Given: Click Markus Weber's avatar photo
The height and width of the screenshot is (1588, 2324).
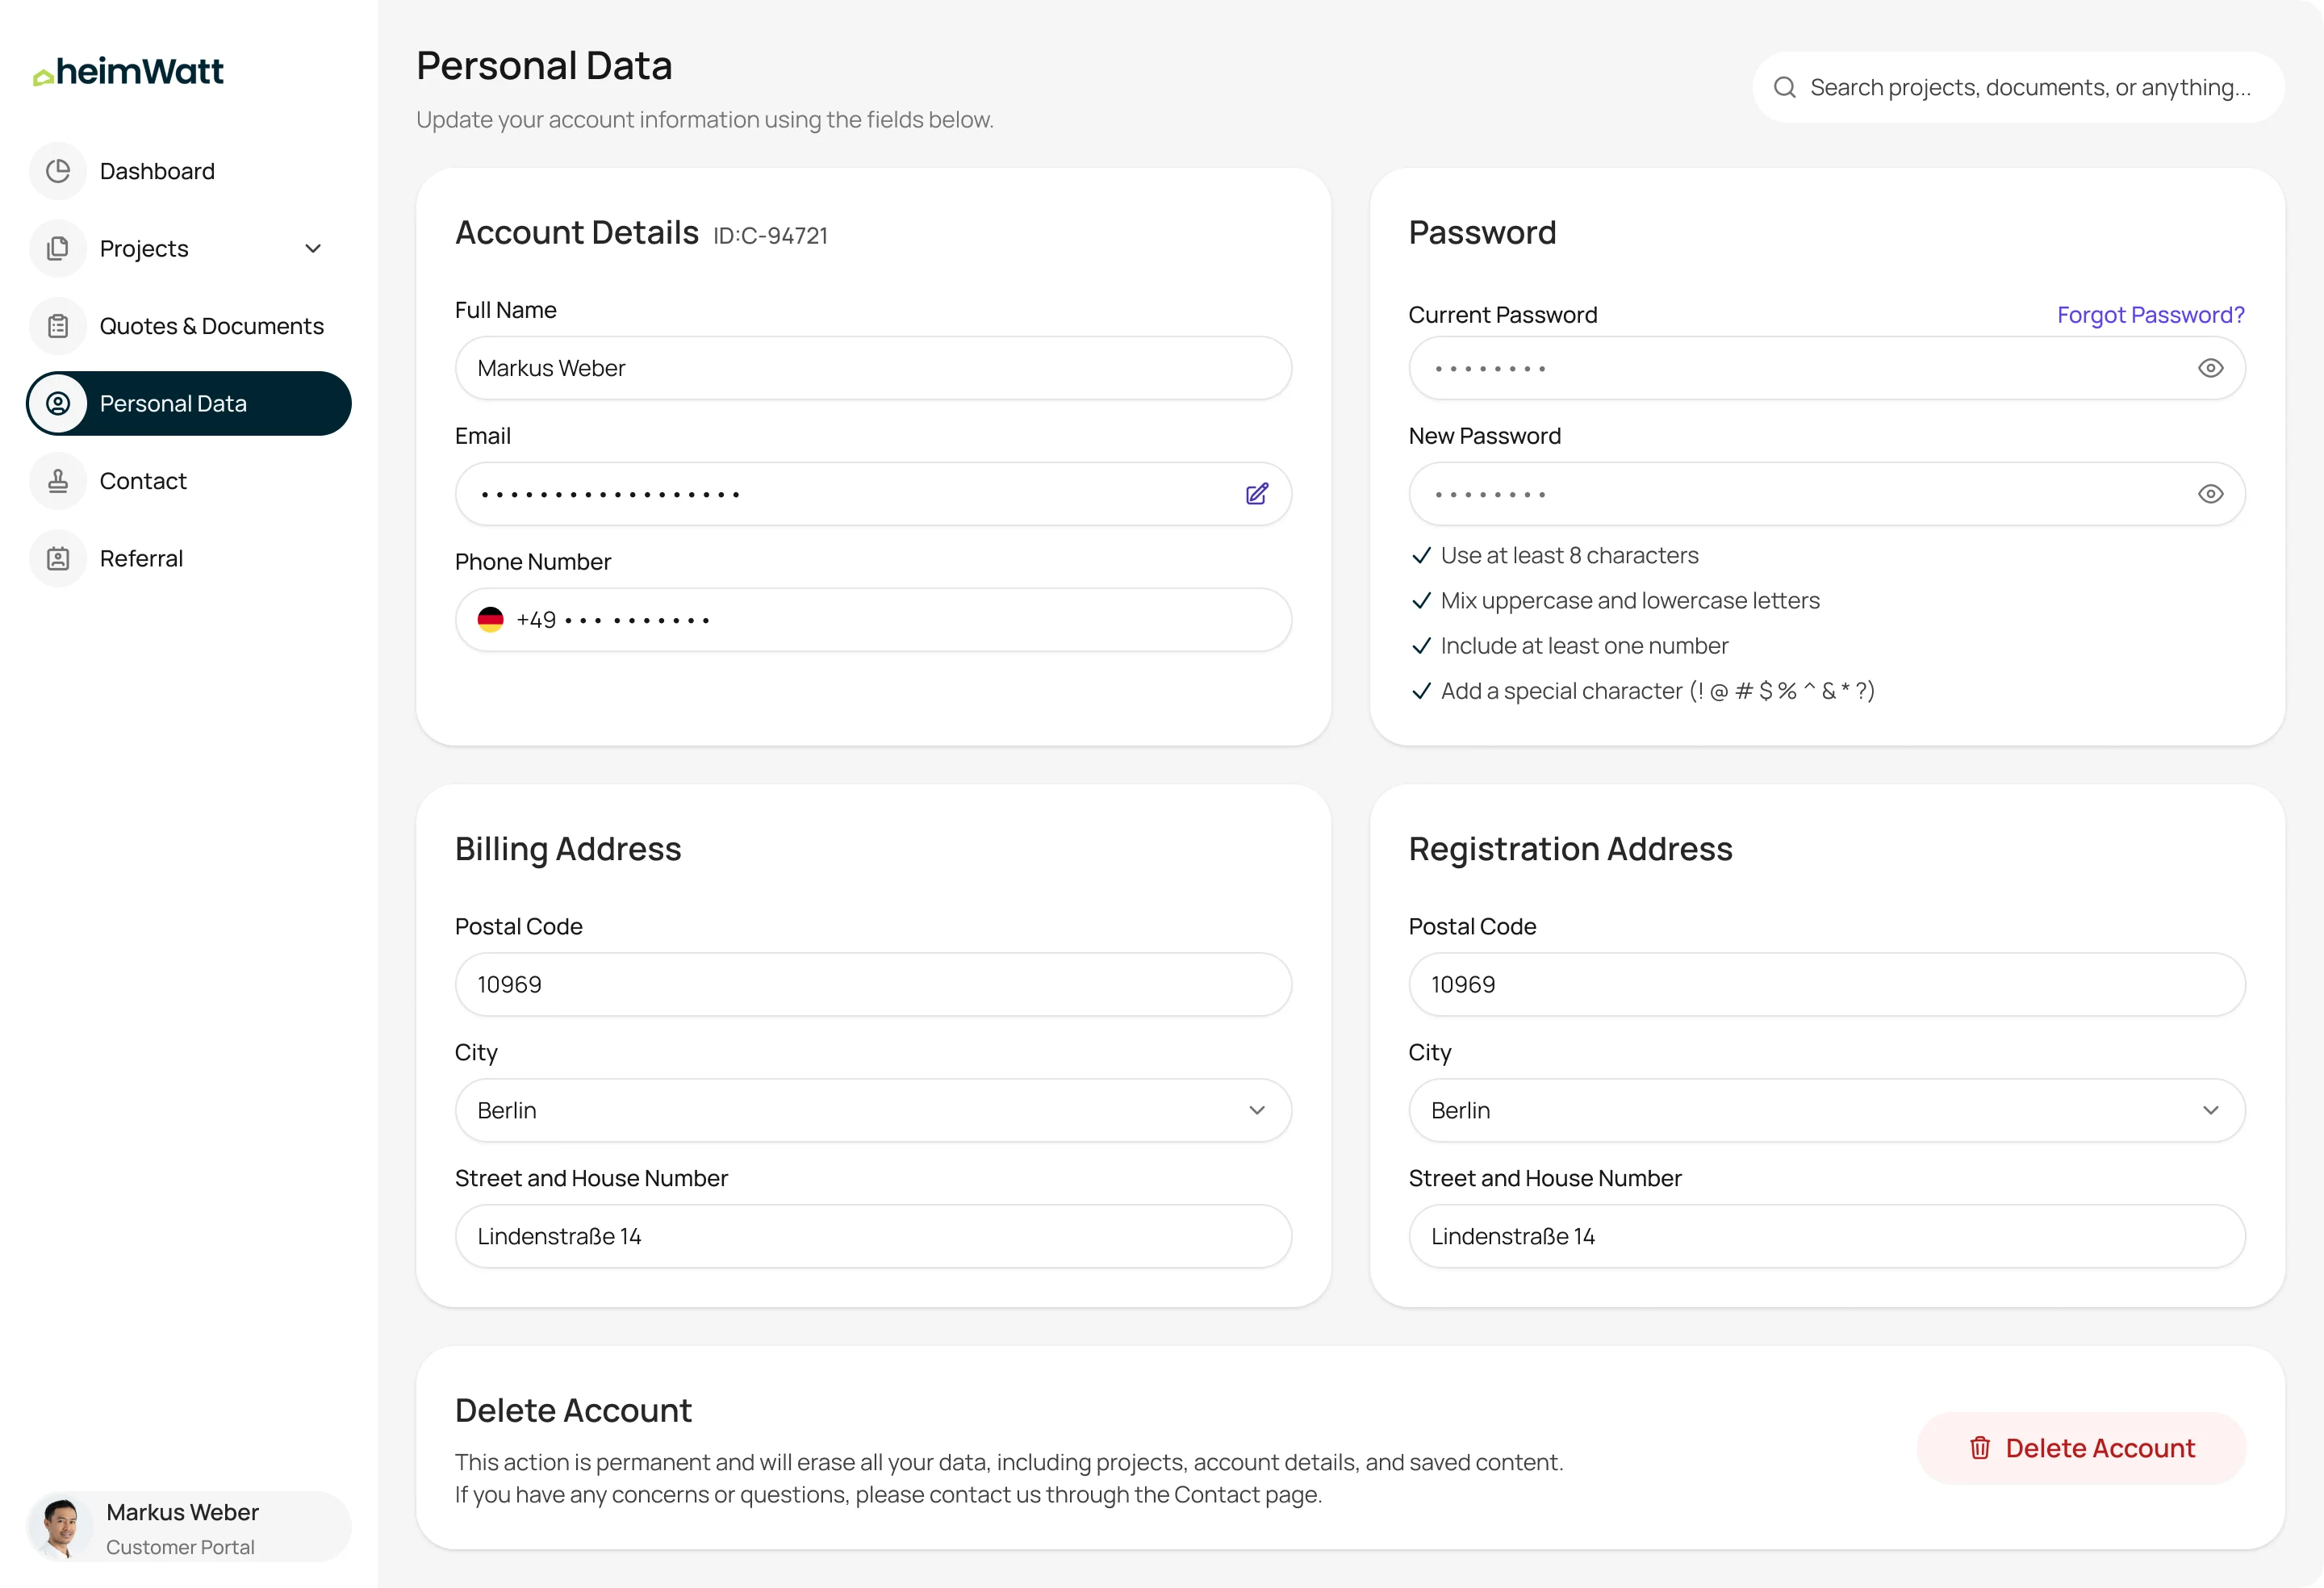Looking at the screenshot, I should point(60,1527).
